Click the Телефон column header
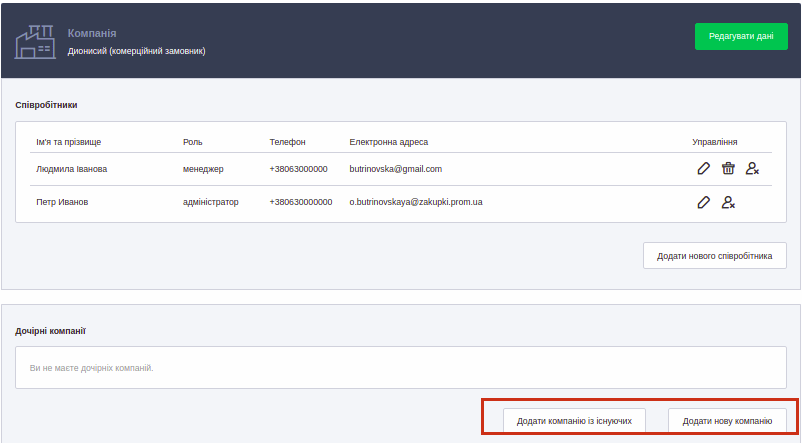The width and height of the screenshot is (802, 443). 287,142
